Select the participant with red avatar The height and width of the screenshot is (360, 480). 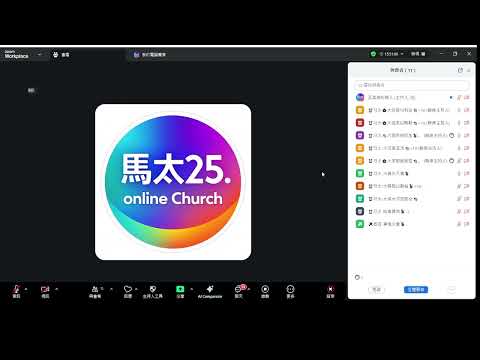coord(412,123)
